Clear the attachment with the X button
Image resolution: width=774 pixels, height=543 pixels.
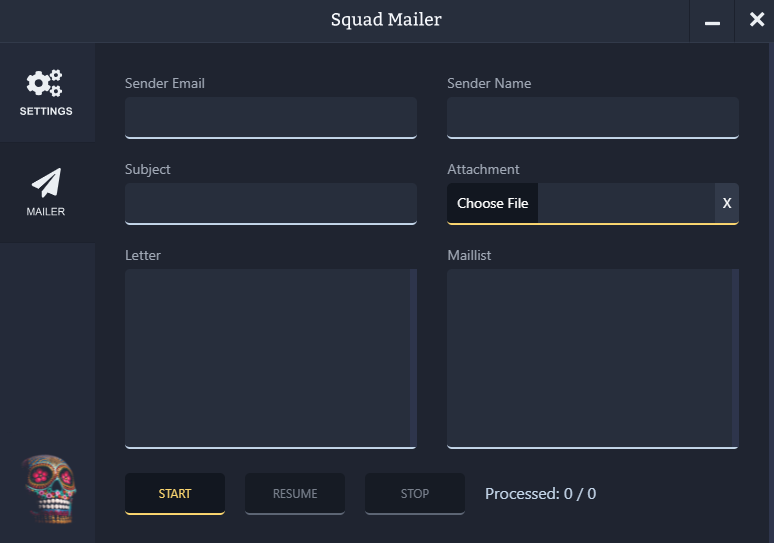tap(727, 203)
